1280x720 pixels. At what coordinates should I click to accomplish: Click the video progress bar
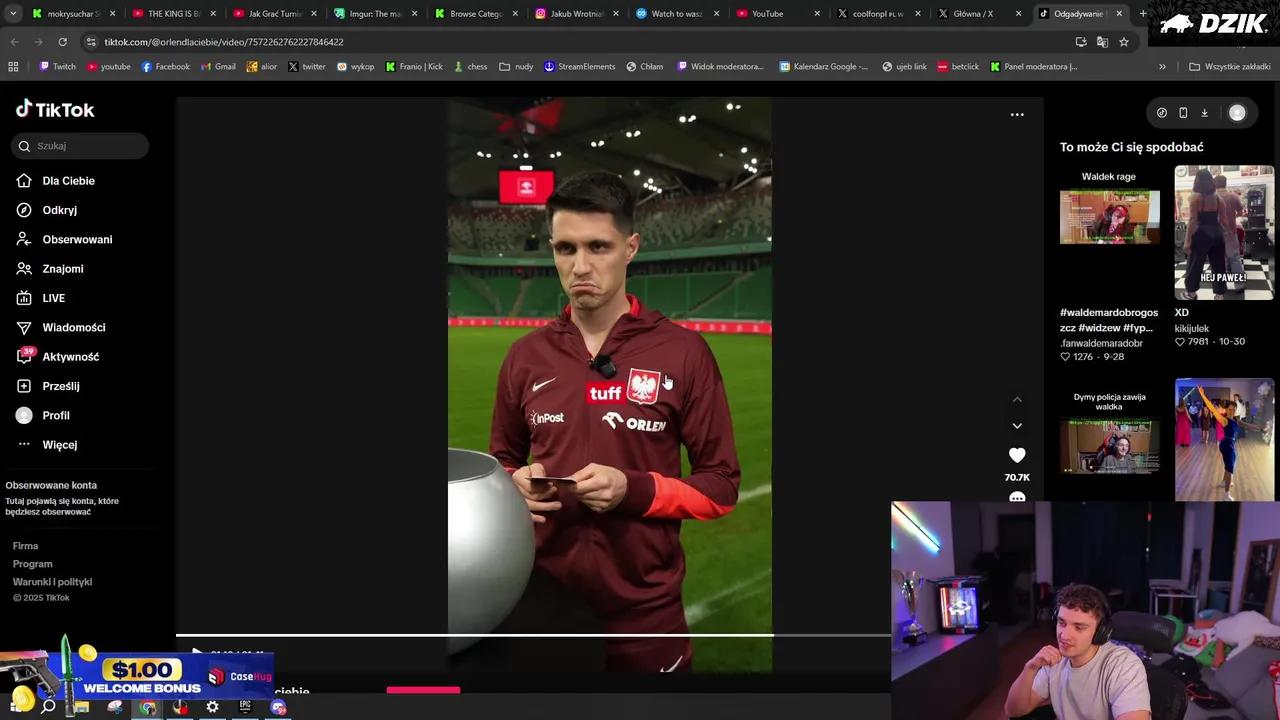[533, 634]
